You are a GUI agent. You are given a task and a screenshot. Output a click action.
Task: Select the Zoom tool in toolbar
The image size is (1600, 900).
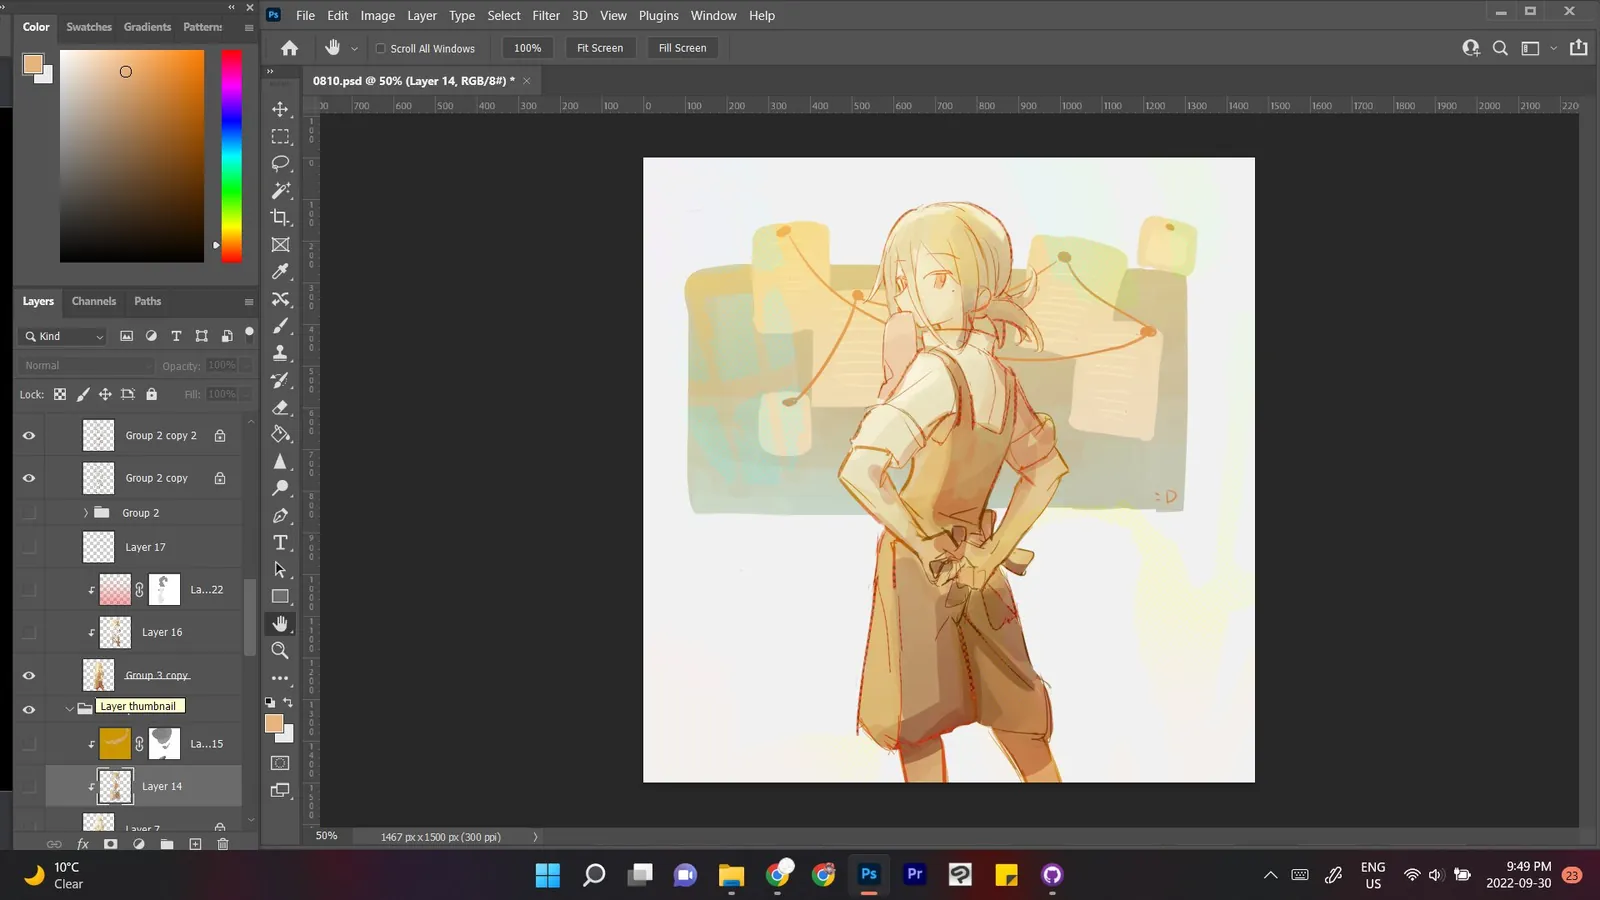[x=280, y=650]
